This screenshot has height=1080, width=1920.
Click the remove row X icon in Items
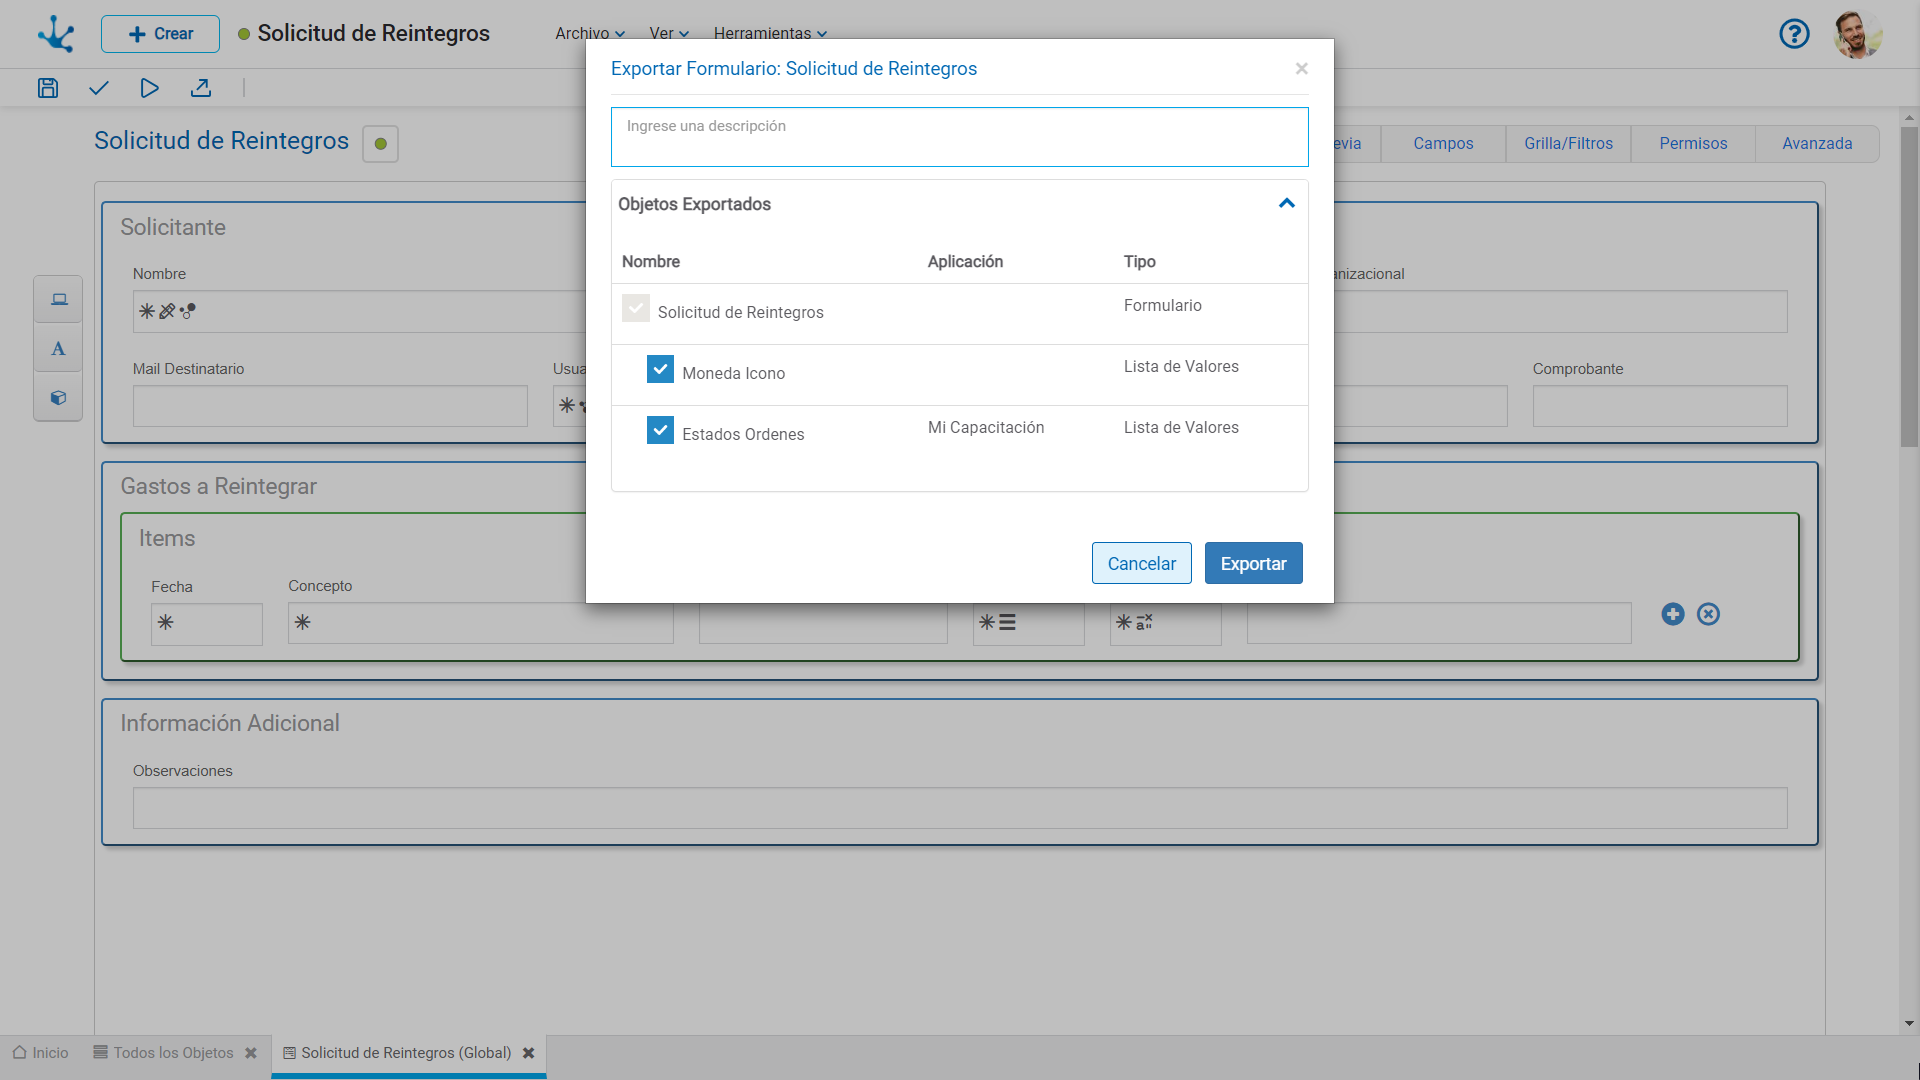(x=1708, y=614)
